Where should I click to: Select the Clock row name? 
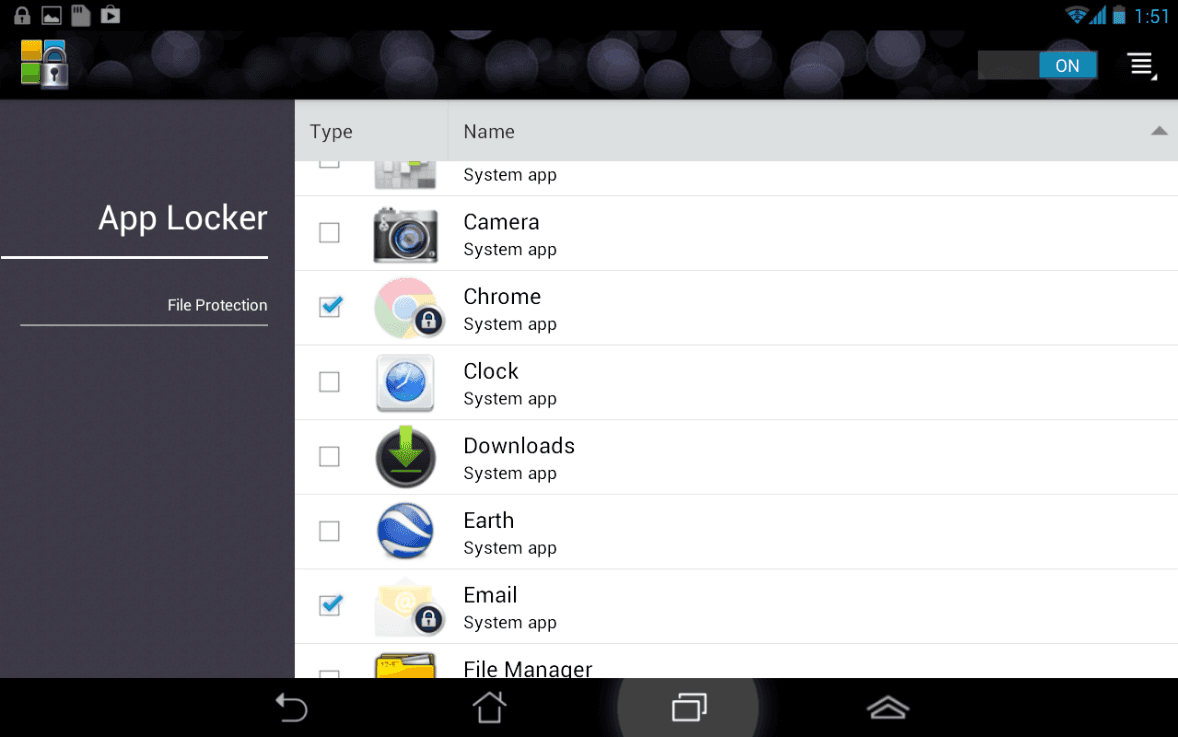coord(491,371)
